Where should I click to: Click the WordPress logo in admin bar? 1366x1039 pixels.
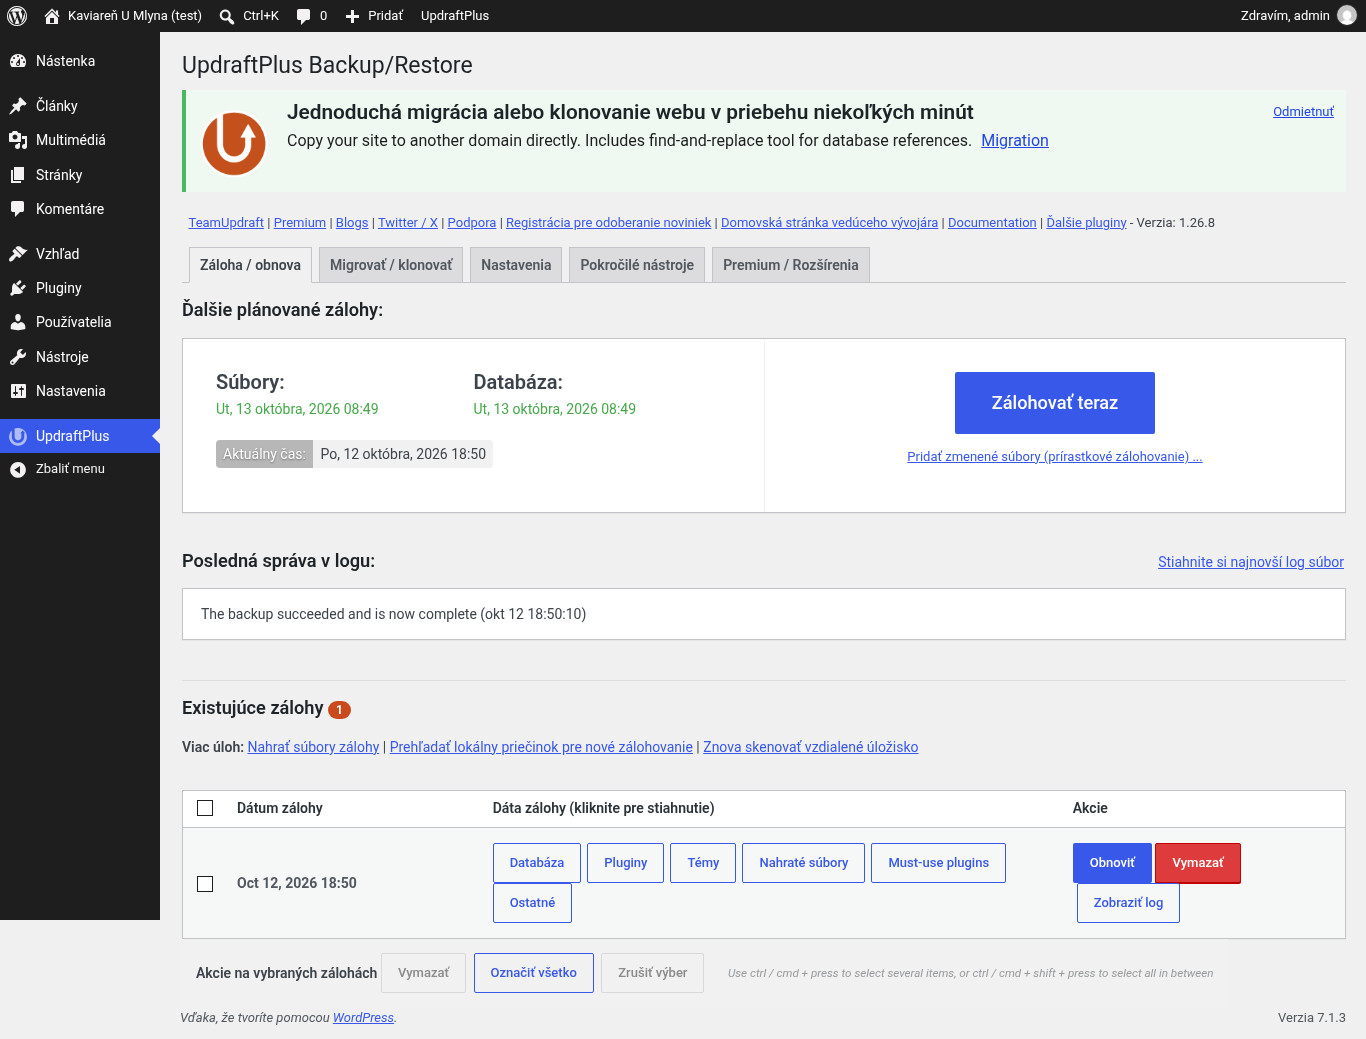(17, 16)
